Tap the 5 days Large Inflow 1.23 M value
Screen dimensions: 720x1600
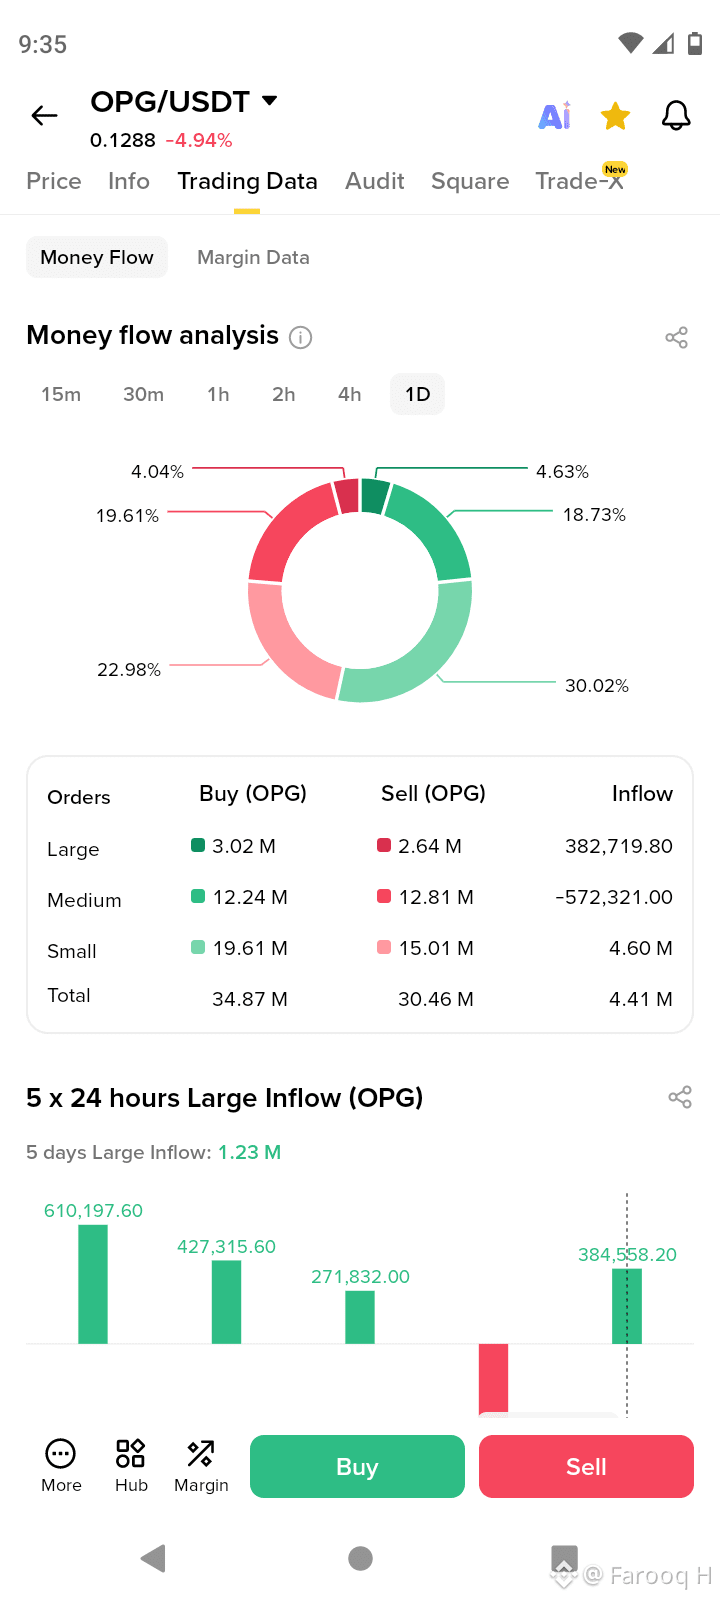pos(249,1152)
